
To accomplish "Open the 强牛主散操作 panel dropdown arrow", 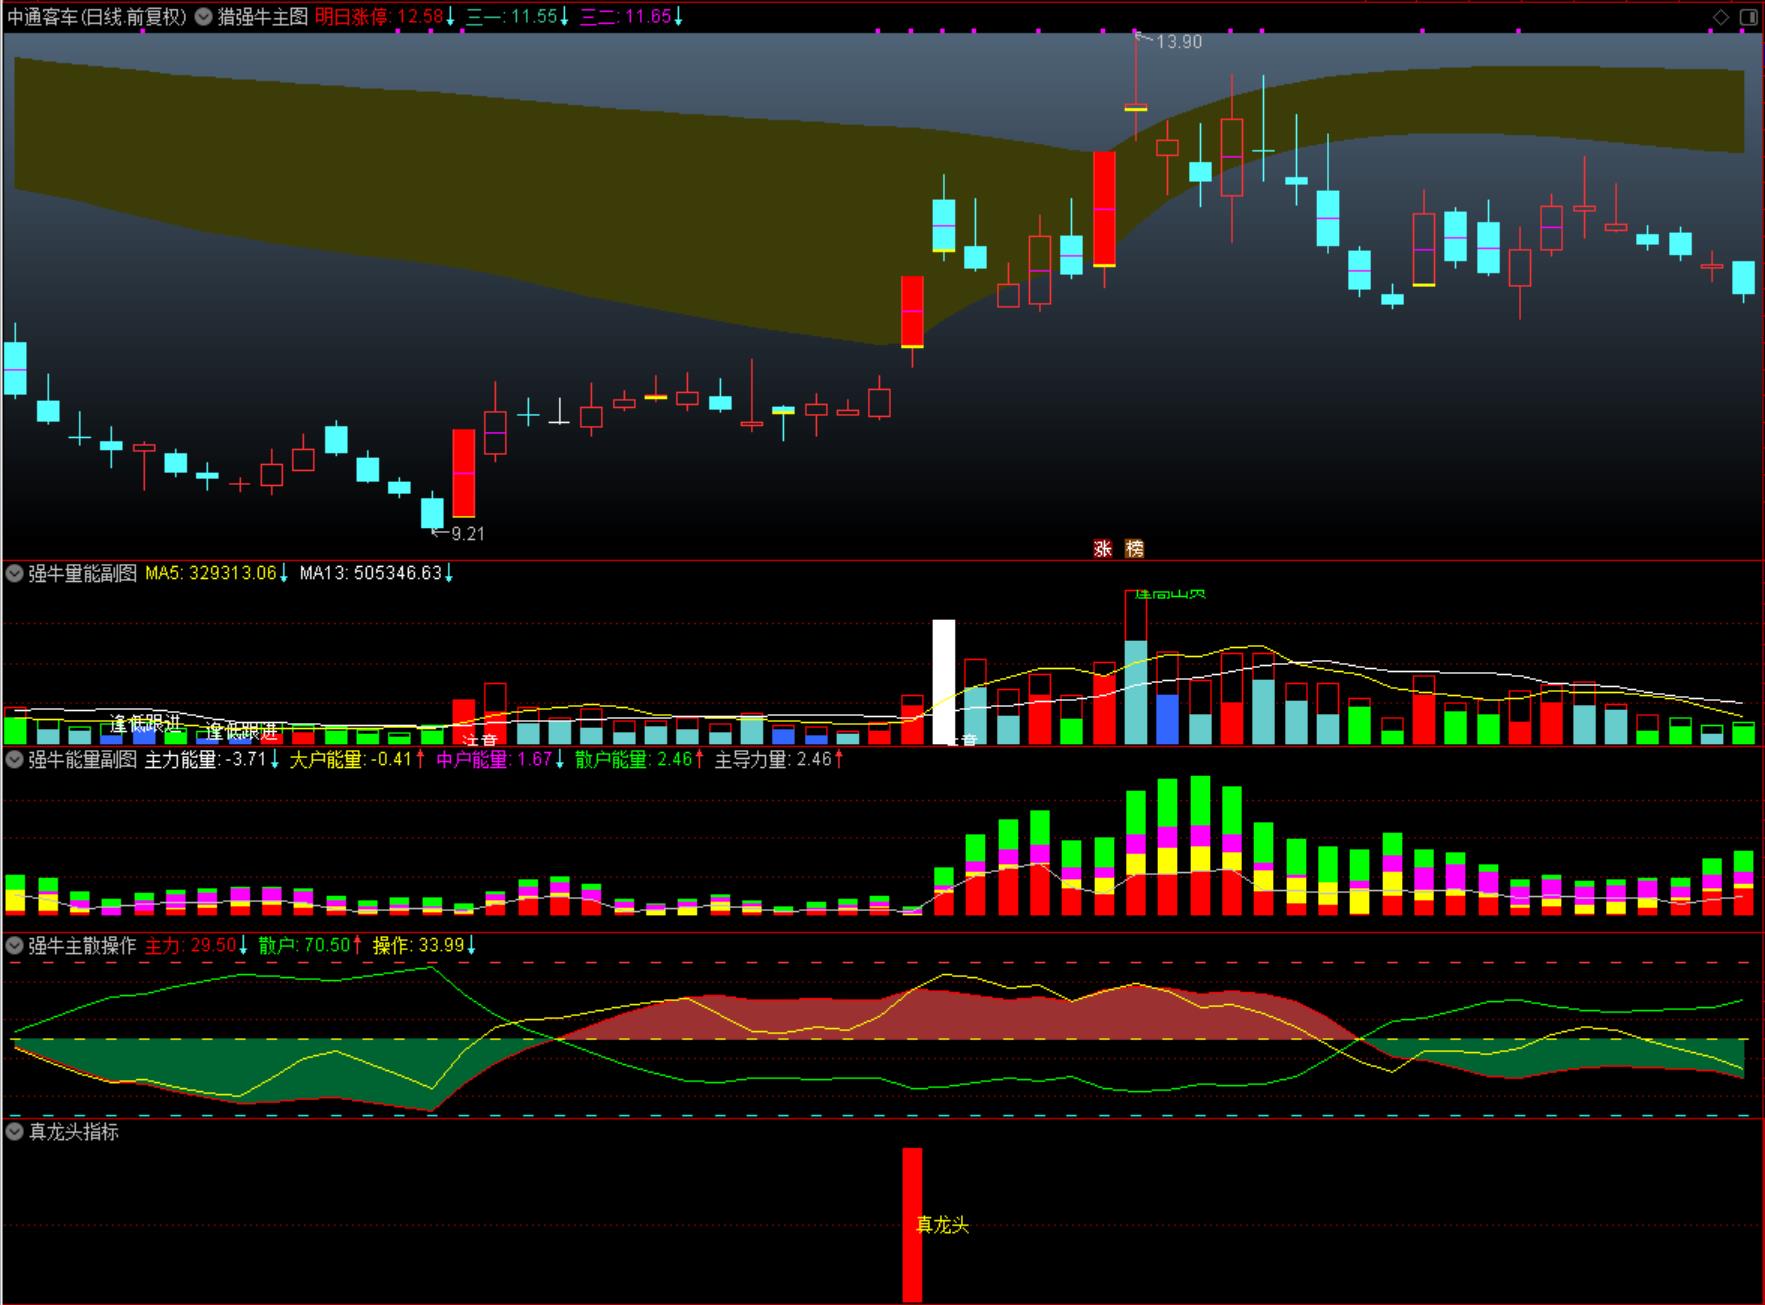I will pos(15,945).
